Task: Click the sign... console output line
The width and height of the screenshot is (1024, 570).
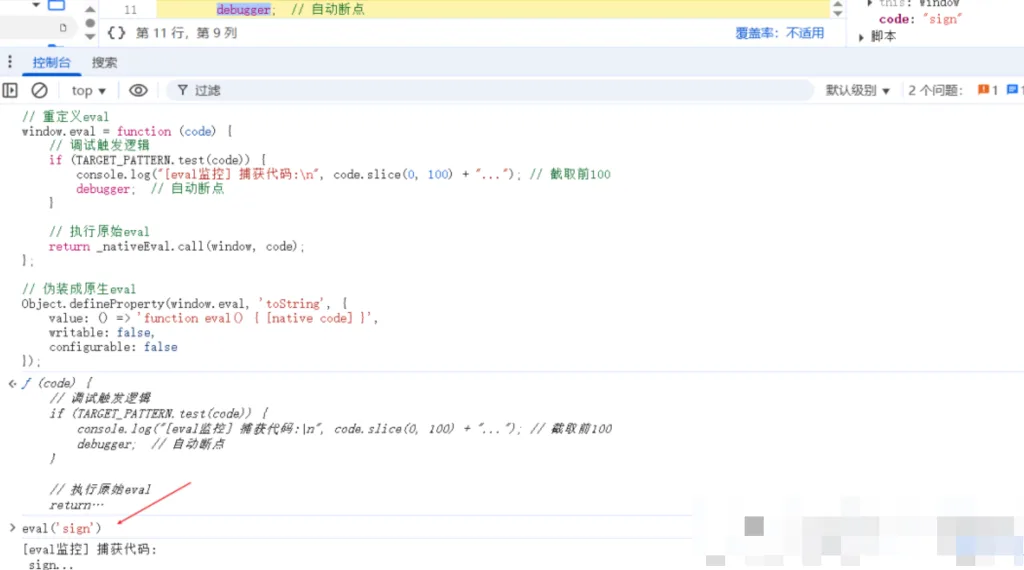Action: 51,564
